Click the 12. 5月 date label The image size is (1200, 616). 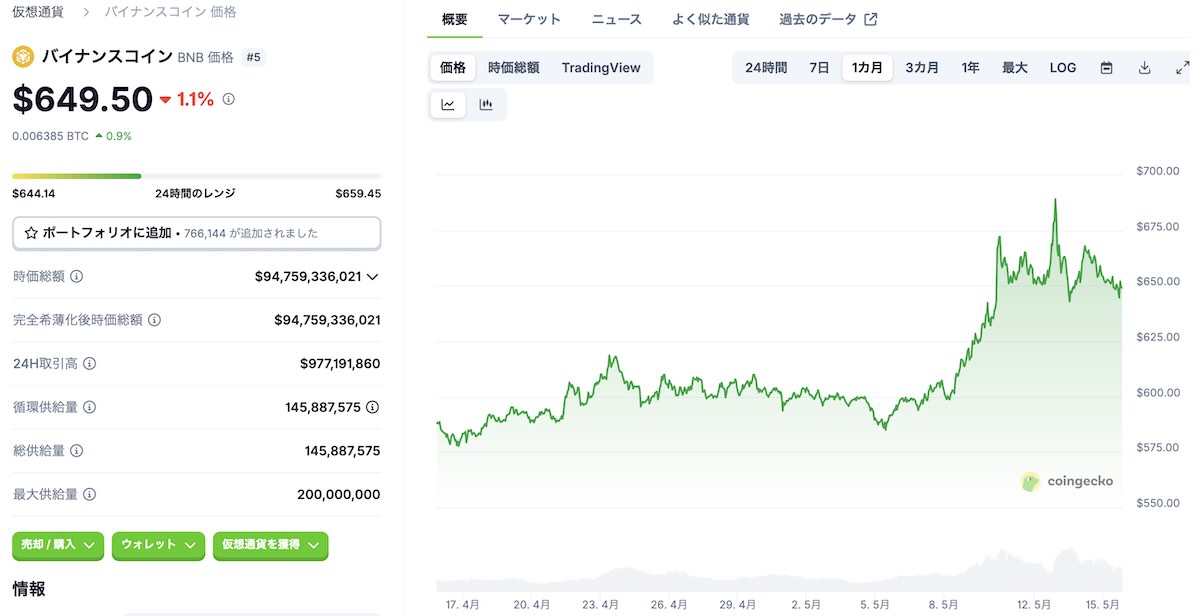point(1034,605)
